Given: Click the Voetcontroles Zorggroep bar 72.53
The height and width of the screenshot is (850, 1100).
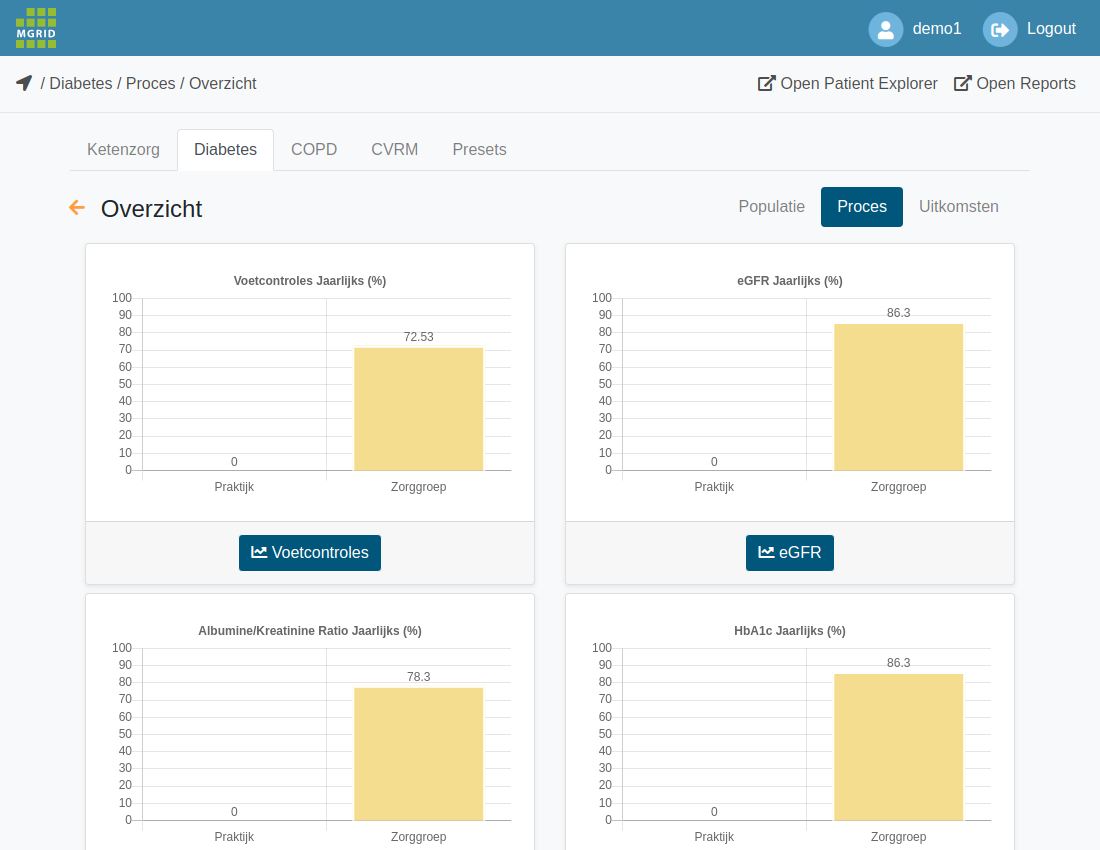Looking at the screenshot, I should pos(418,409).
